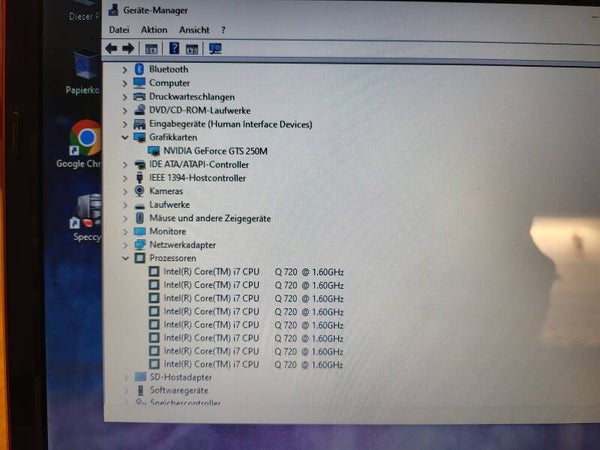Select the SD-Hostadapter tree label
Viewport: 600px width, 450px height.
coord(181,377)
